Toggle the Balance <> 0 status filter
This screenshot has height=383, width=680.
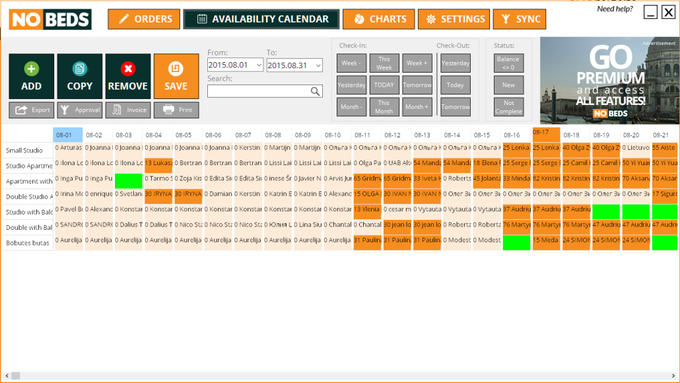click(509, 63)
